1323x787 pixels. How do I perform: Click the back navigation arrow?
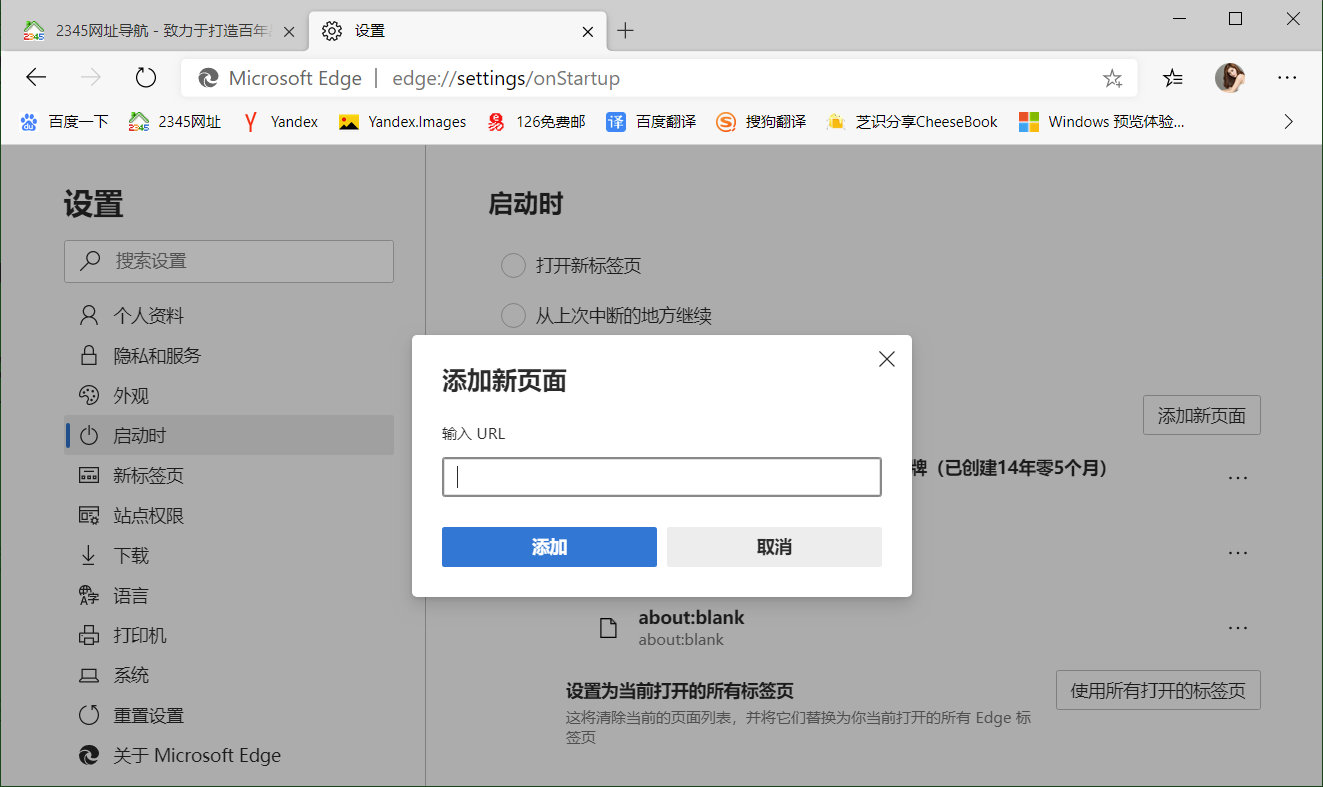coord(36,77)
